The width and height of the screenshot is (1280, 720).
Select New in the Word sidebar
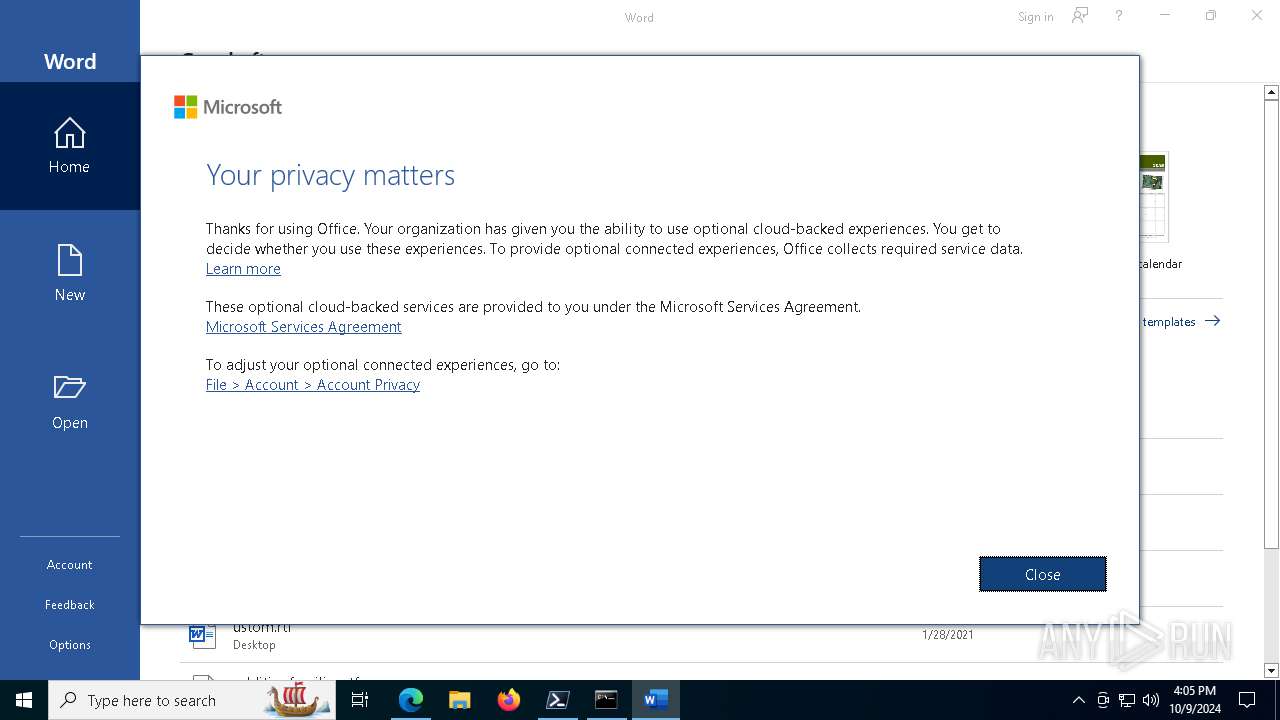point(69,274)
